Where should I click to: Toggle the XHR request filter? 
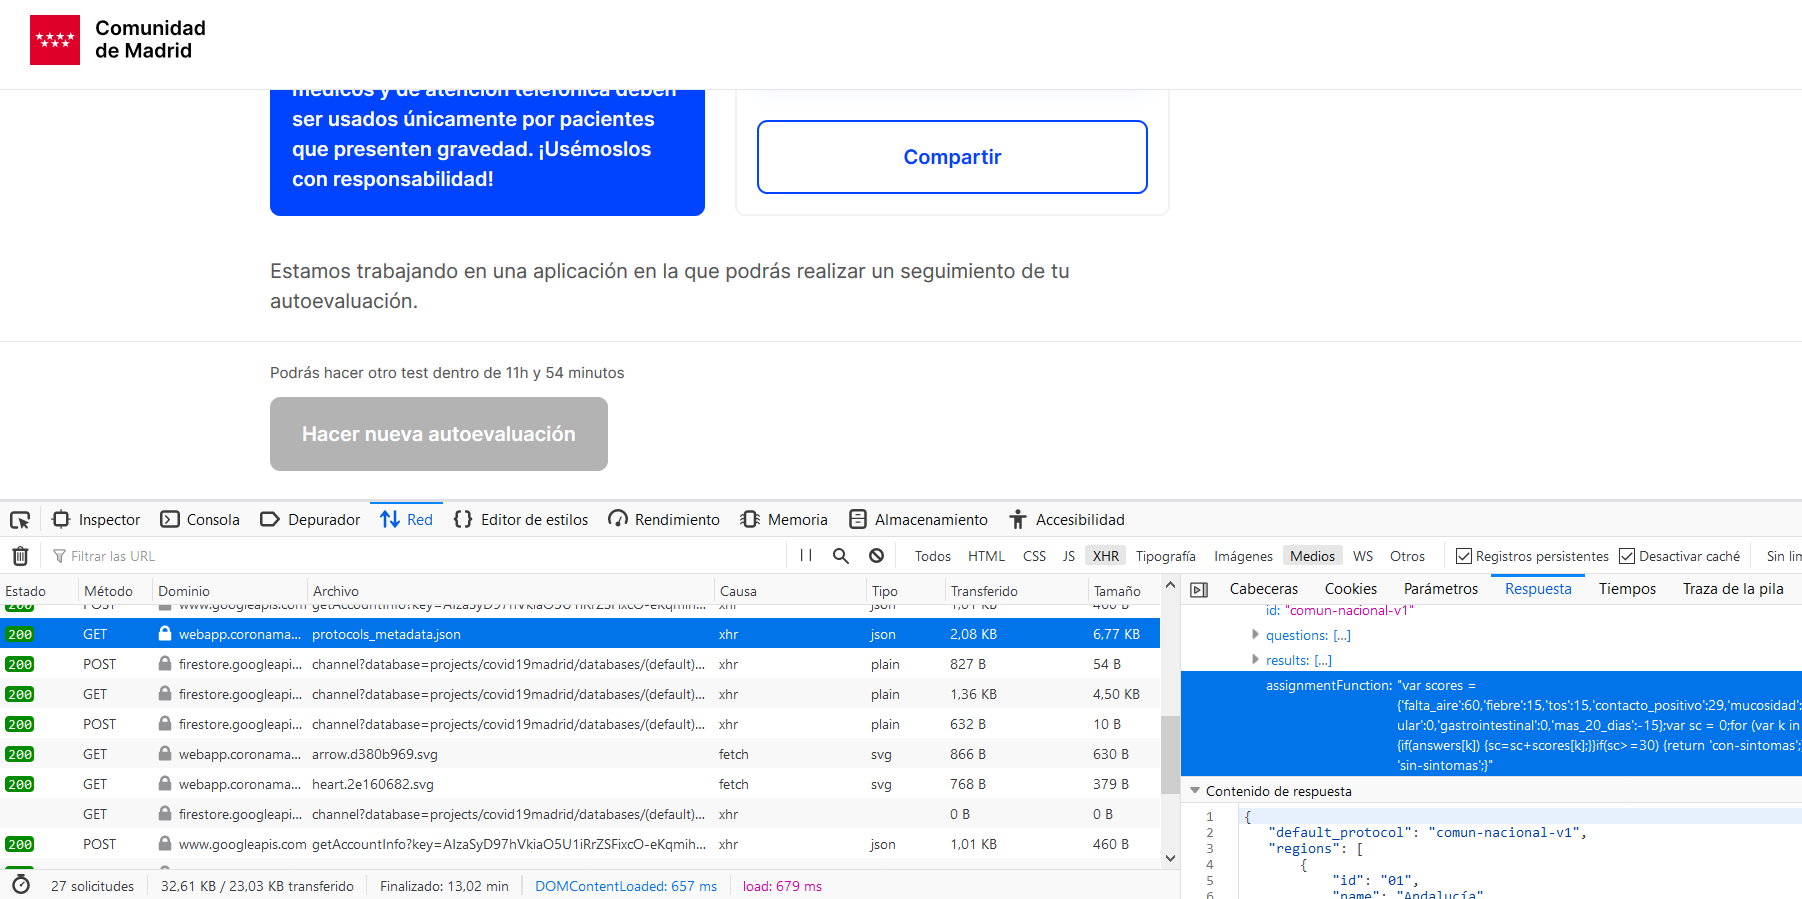pos(1106,556)
